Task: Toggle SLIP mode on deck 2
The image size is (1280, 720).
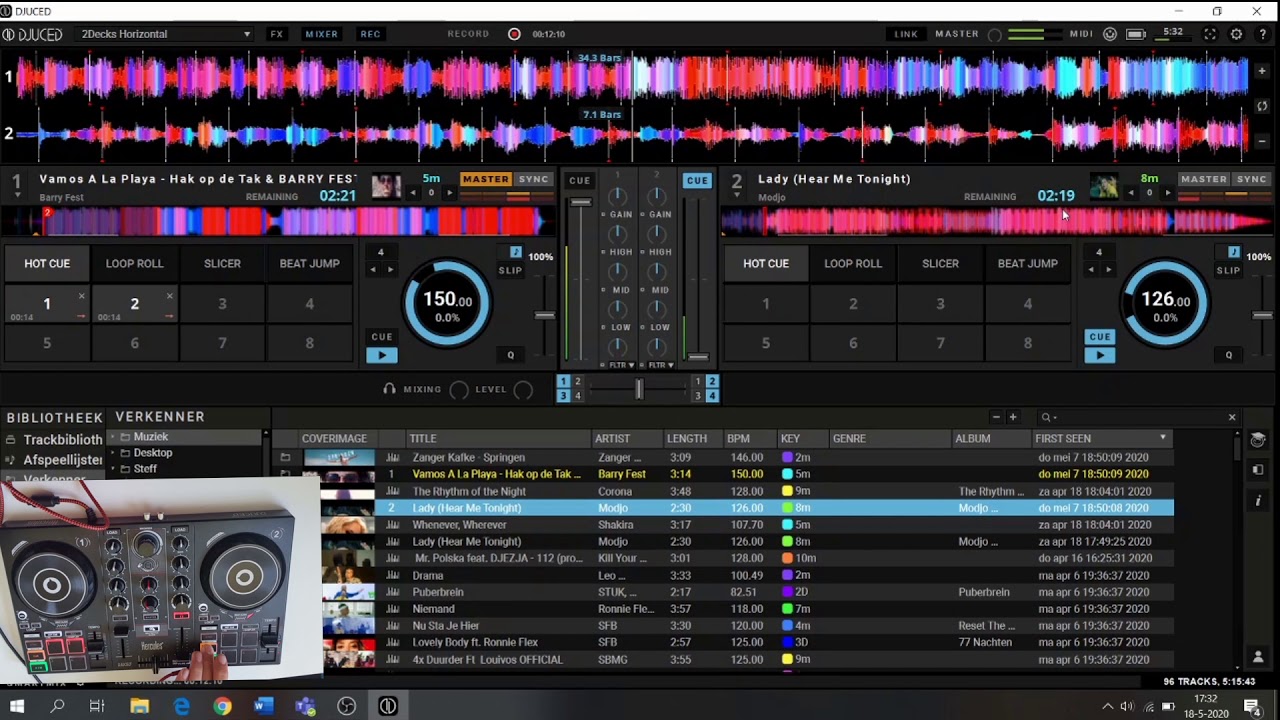Action: [1228, 270]
